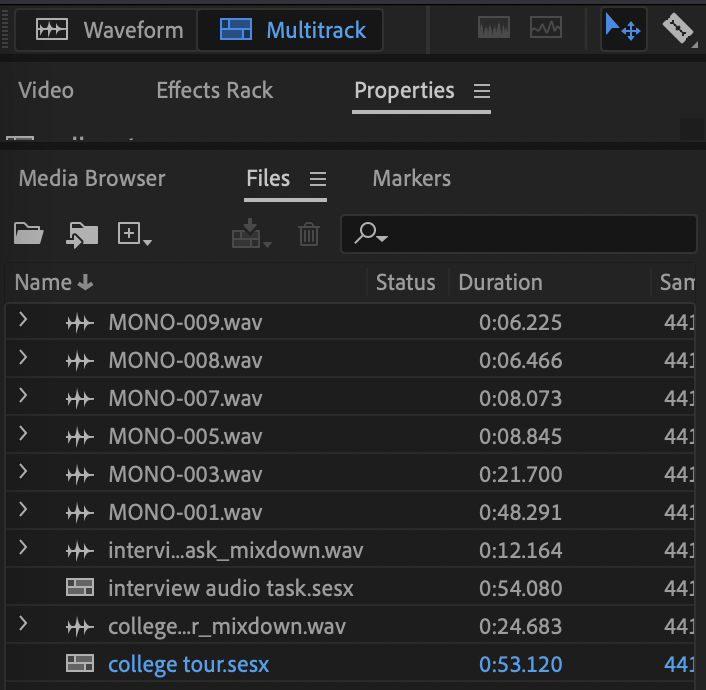Sort files by Name column header
706x690 pixels.
point(44,282)
